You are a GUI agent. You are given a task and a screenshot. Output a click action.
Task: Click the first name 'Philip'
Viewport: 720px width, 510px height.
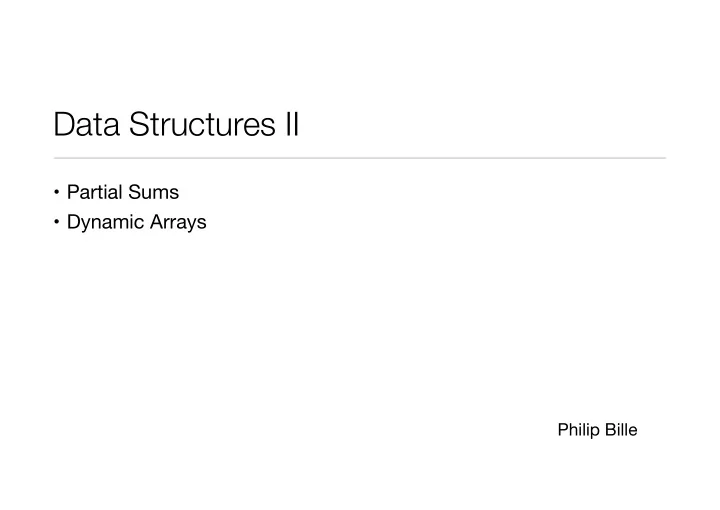[x=579, y=430]
